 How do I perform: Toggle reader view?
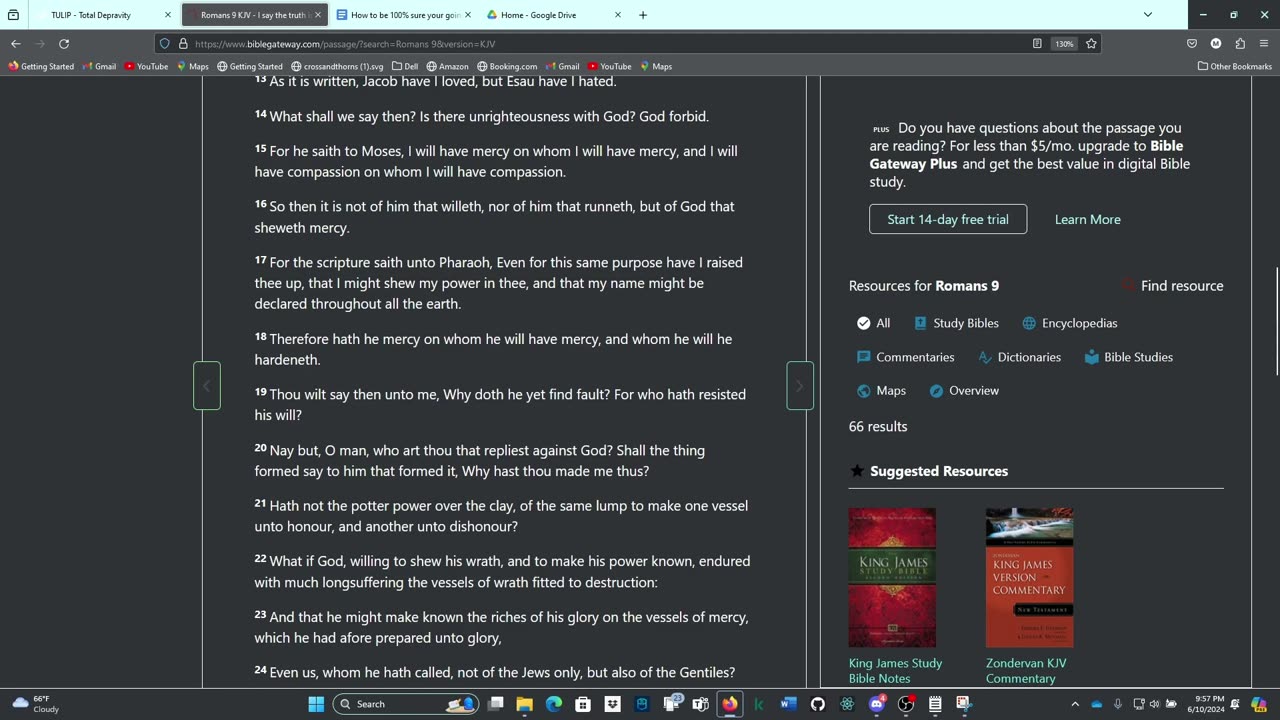[x=1037, y=44]
